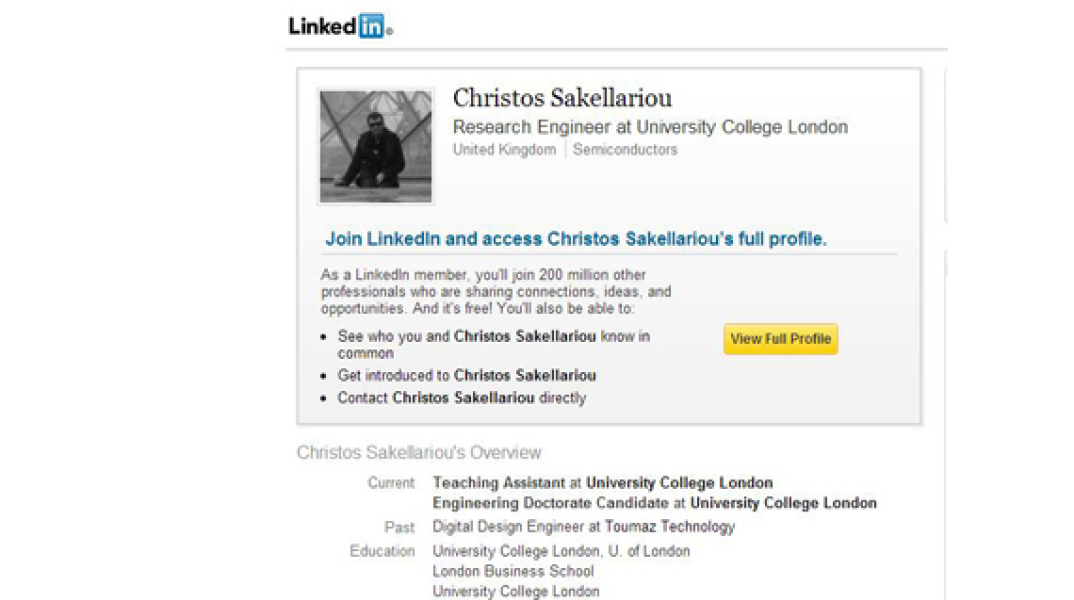Open the profile photo thumbnail
The width and height of the screenshot is (1074, 600).
coord(375,146)
